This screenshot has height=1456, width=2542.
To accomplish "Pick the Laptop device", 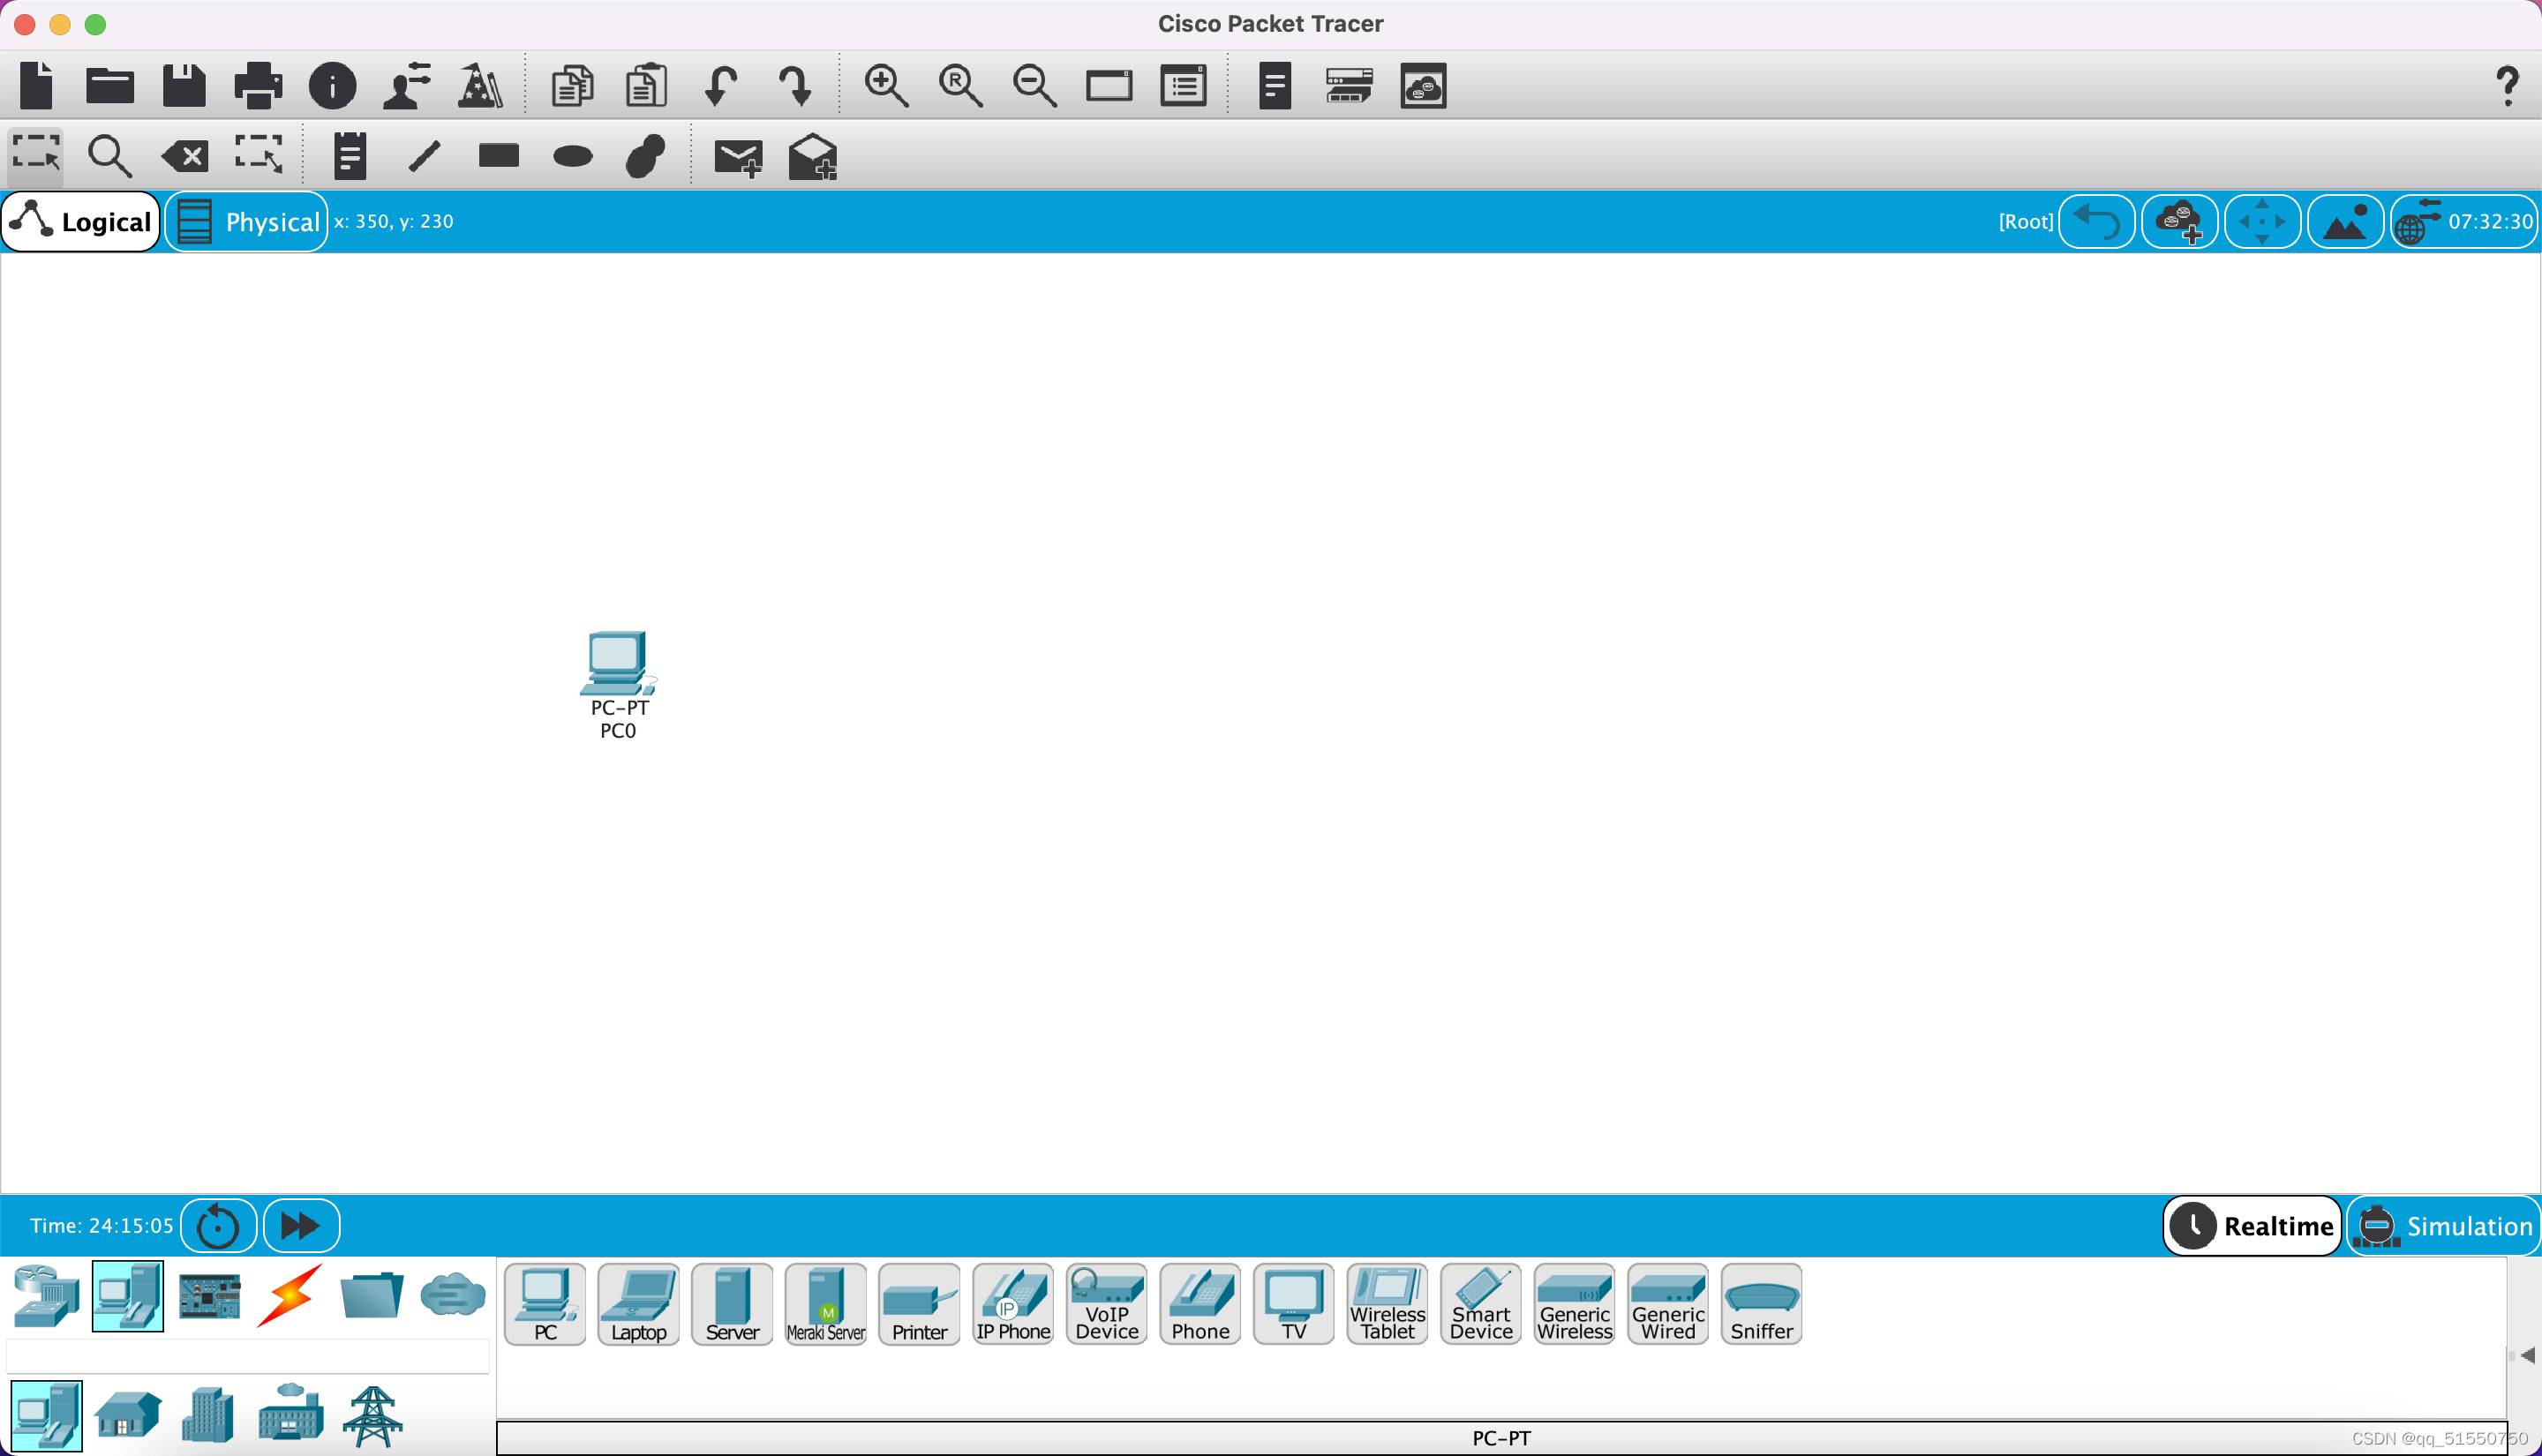I will [x=639, y=1304].
